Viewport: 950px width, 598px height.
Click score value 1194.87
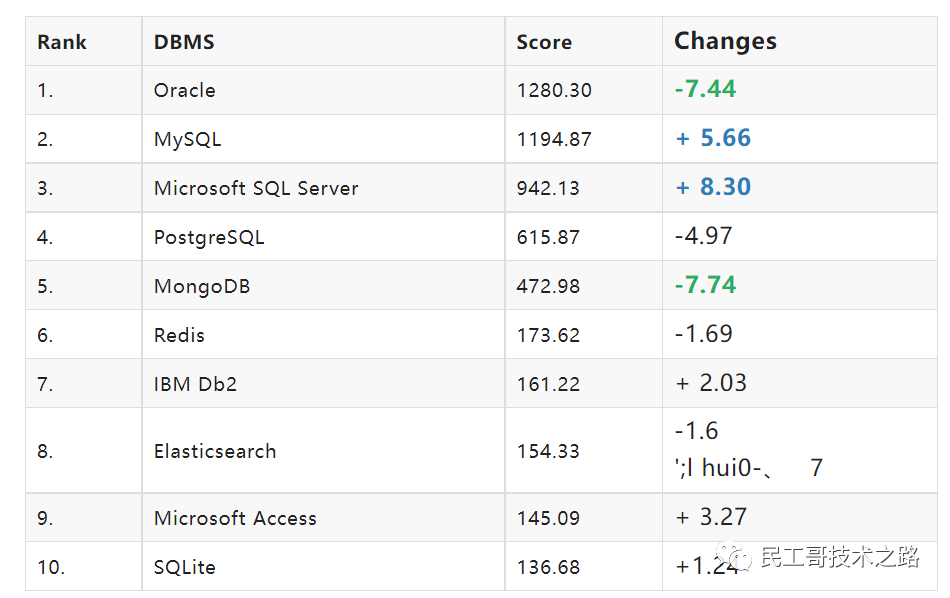[554, 139]
